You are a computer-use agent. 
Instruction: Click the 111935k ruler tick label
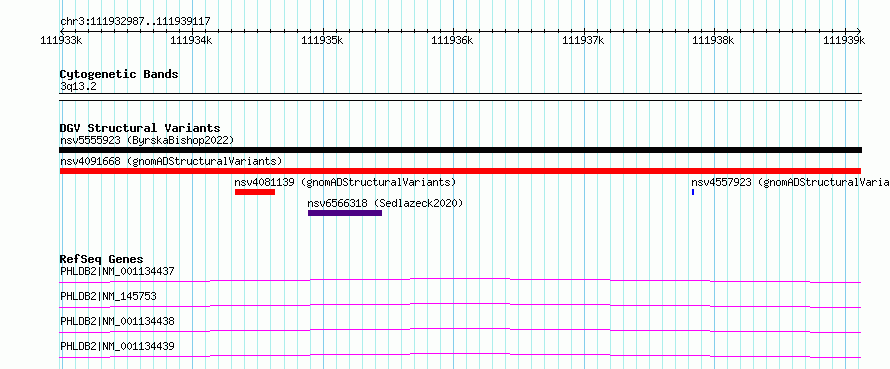tap(322, 40)
